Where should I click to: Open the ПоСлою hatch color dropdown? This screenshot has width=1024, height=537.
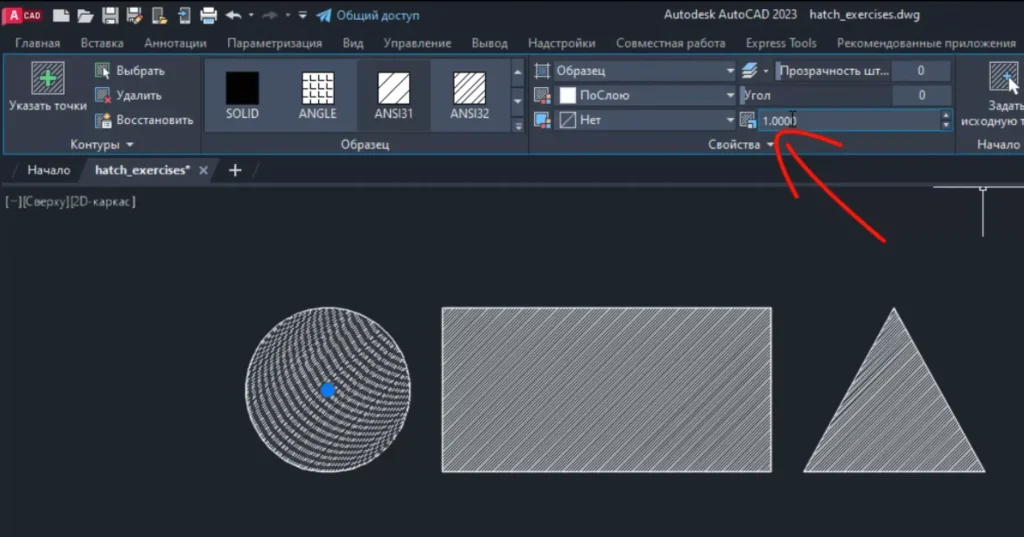(729, 96)
